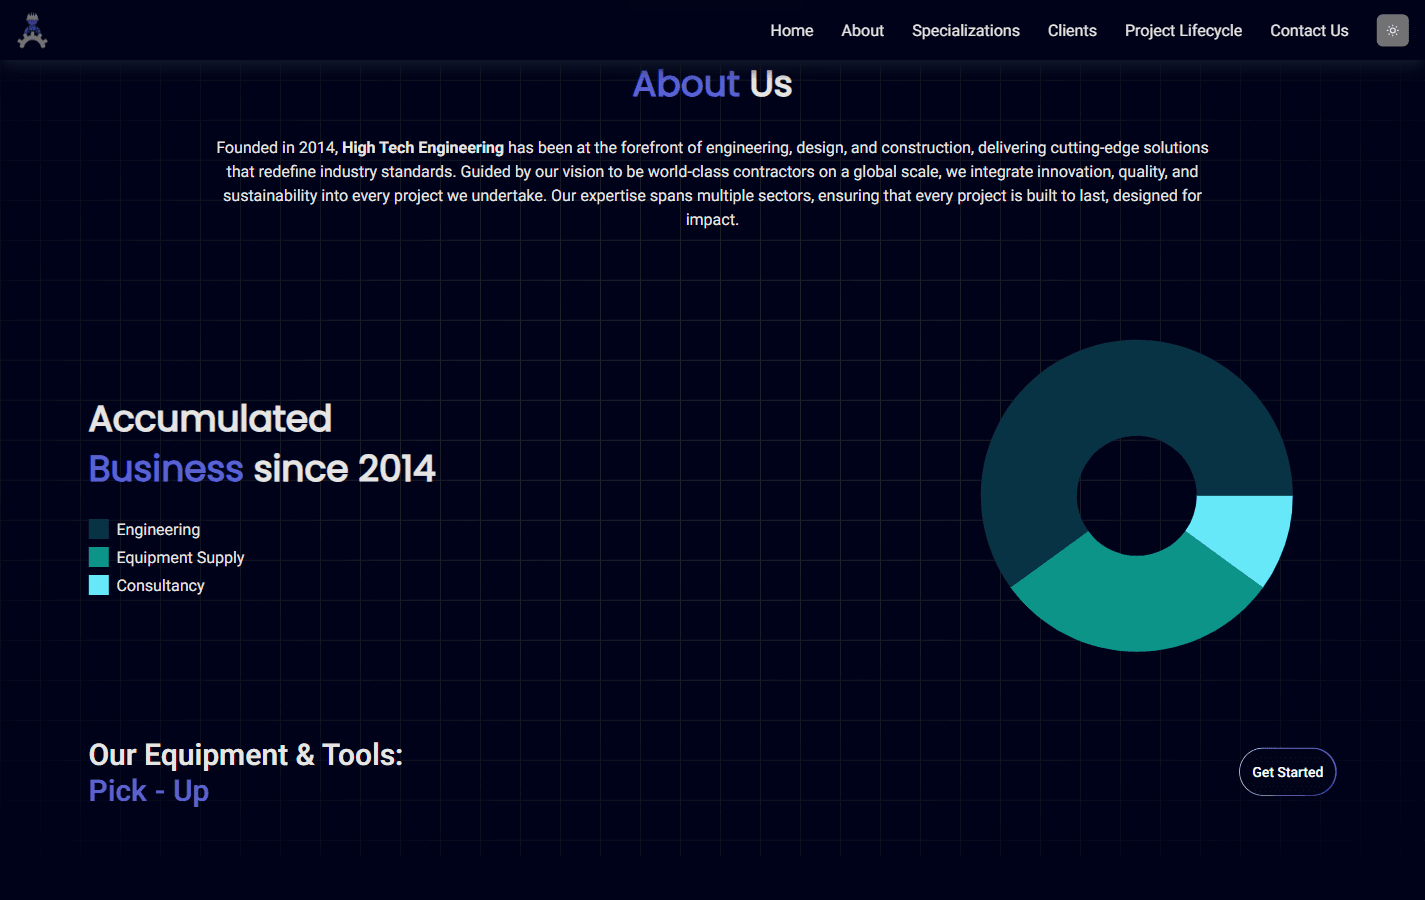
Task: Select the Engineering legend label
Action: [x=158, y=529]
